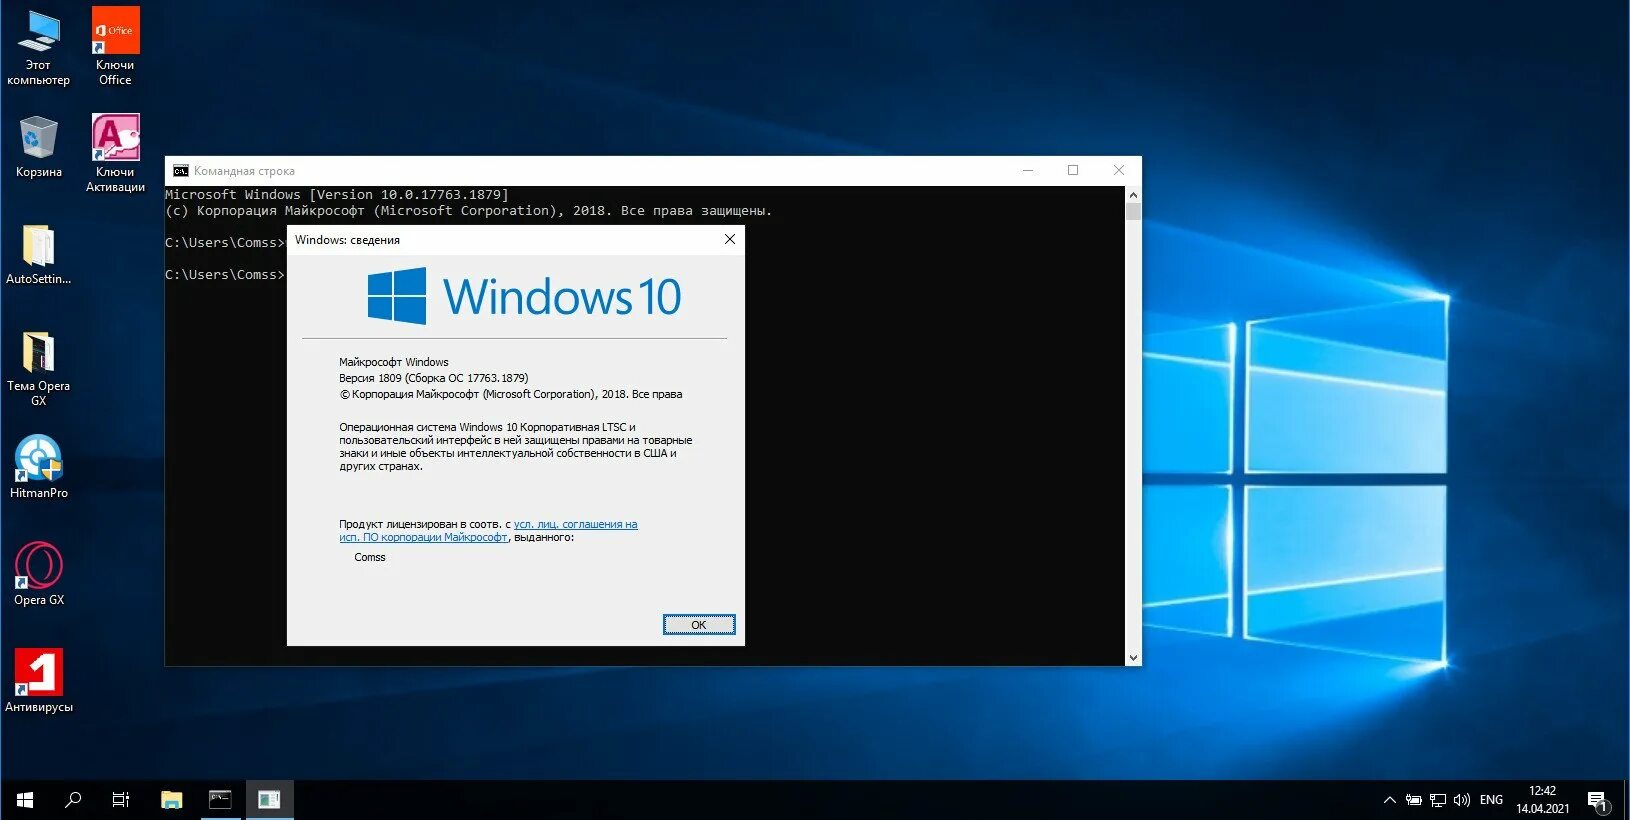
Task: Select the HitmanPro desktop shortcut
Action: [x=38, y=467]
